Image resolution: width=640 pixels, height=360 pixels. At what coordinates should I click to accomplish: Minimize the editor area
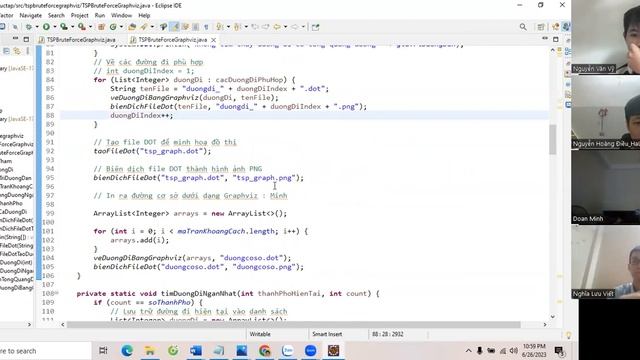click(545, 39)
